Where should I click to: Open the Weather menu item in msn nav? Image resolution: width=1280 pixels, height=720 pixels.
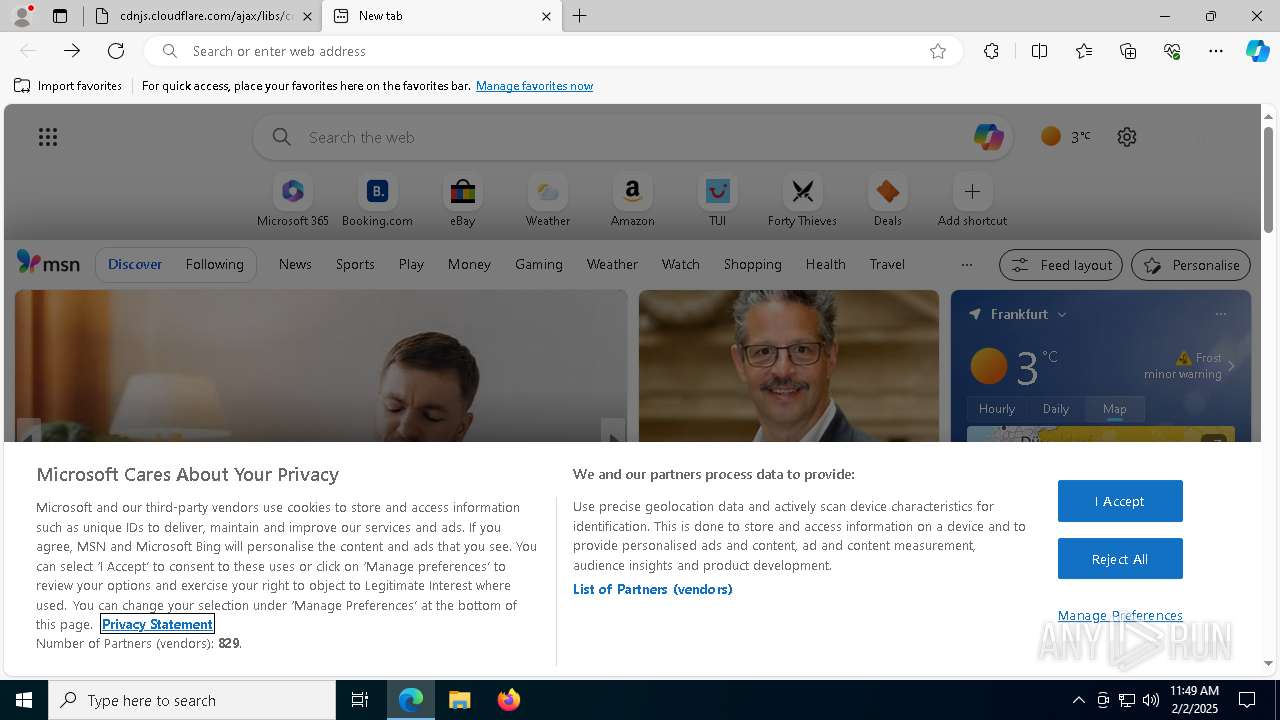[x=612, y=264]
